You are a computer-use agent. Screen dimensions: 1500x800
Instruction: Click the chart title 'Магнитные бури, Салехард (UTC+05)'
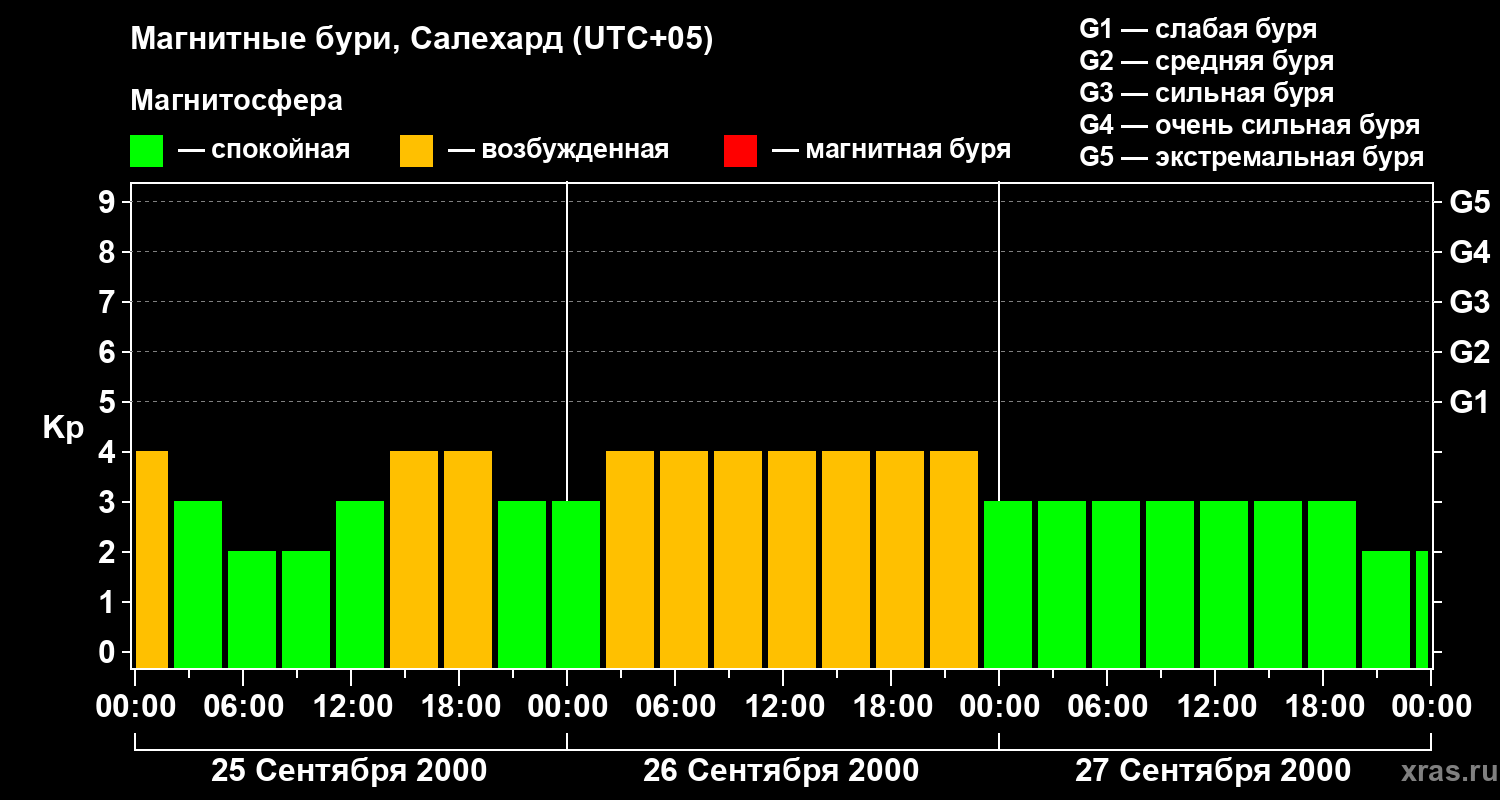pos(422,40)
